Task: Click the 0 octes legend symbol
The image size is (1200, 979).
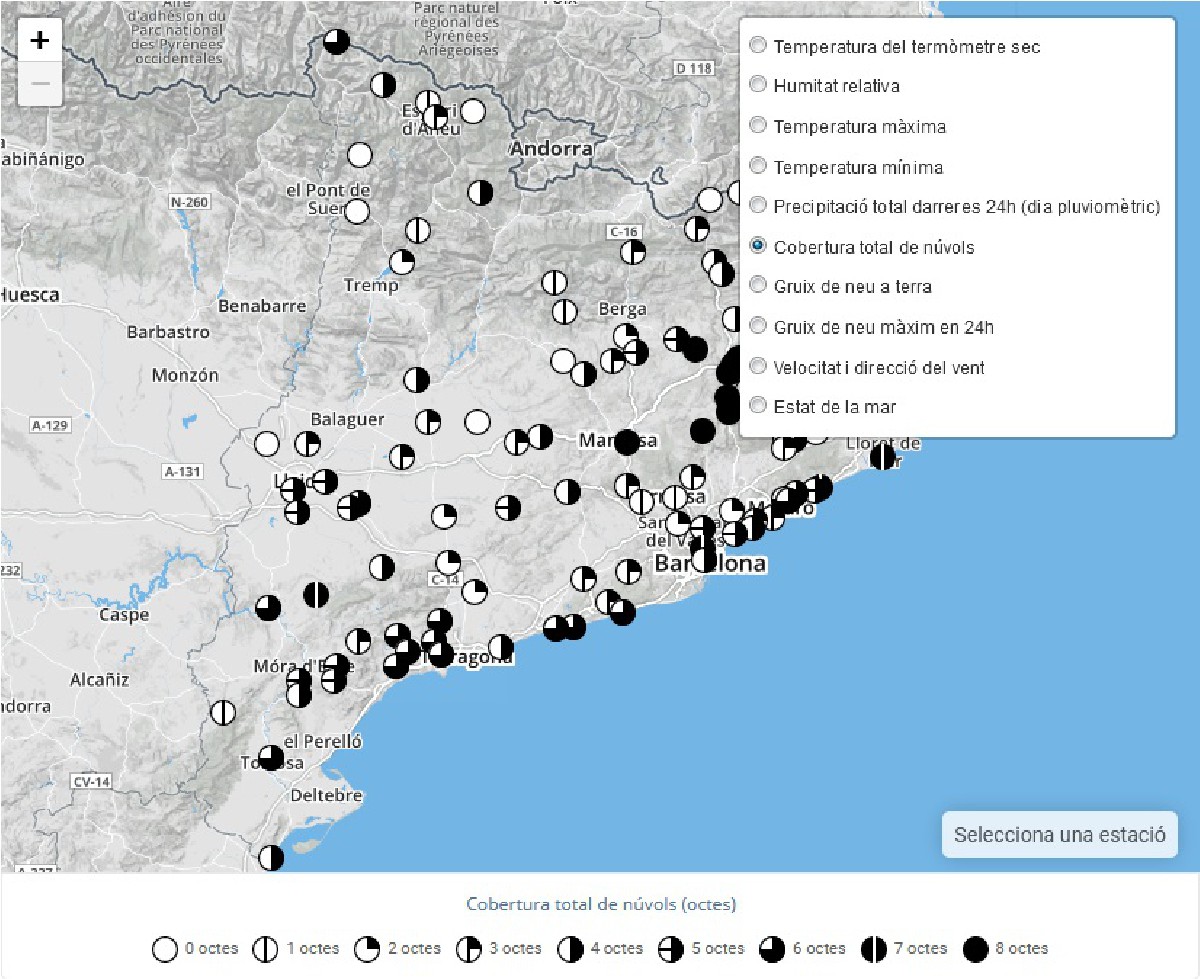Action: (165, 948)
